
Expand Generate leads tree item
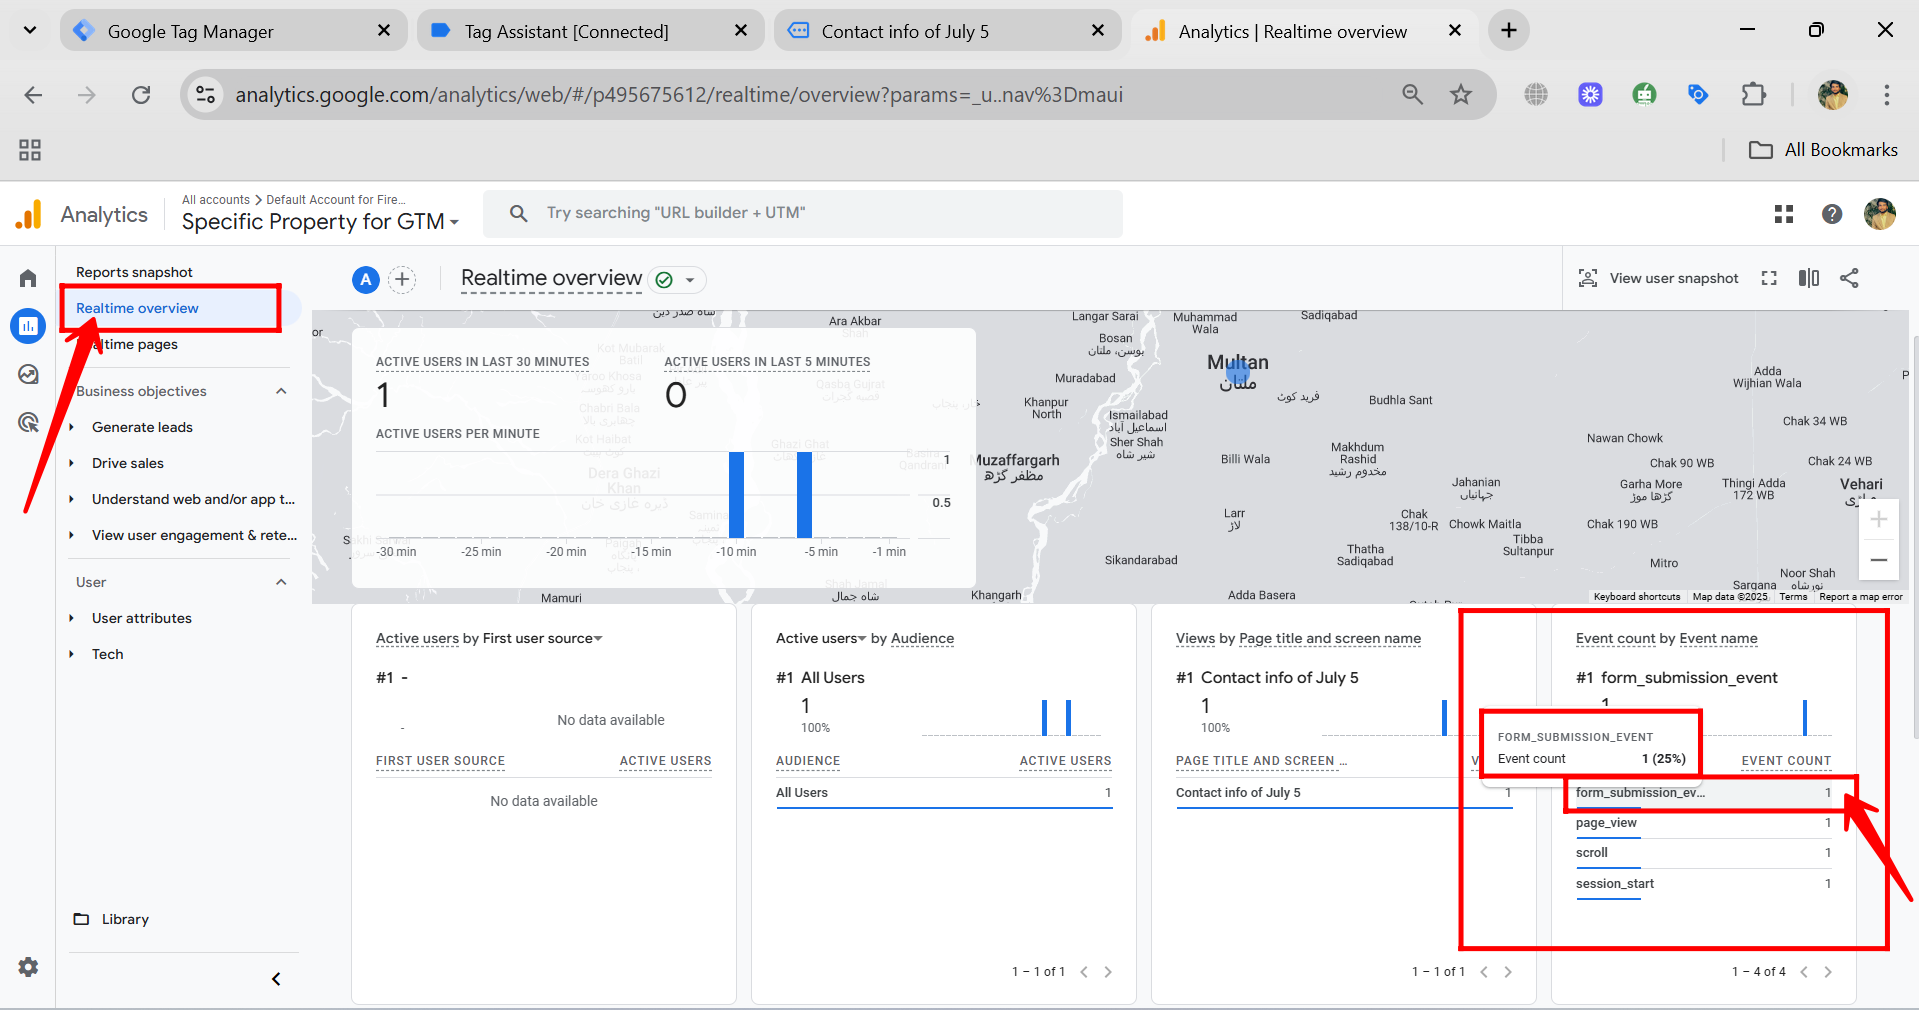pyautogui.click(x=71, y=427)
